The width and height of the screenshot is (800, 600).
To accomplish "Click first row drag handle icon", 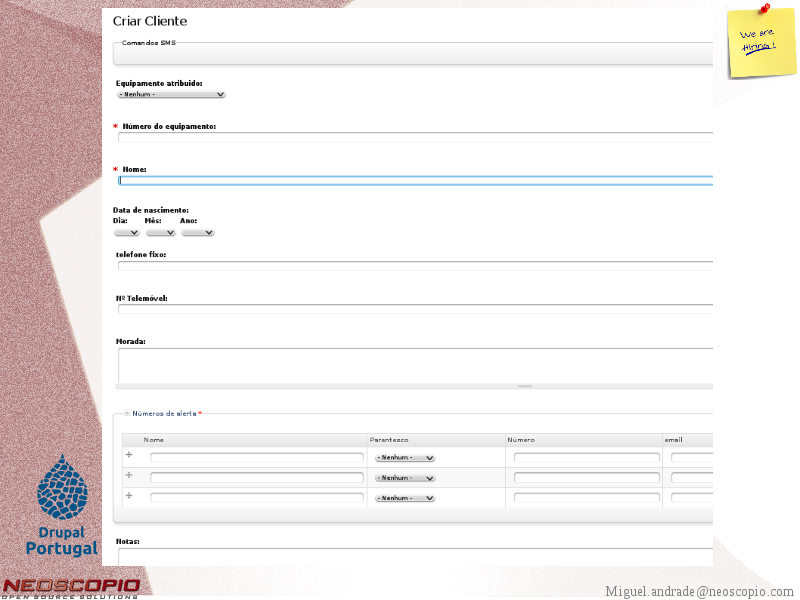I will click(x=129, y=455).
